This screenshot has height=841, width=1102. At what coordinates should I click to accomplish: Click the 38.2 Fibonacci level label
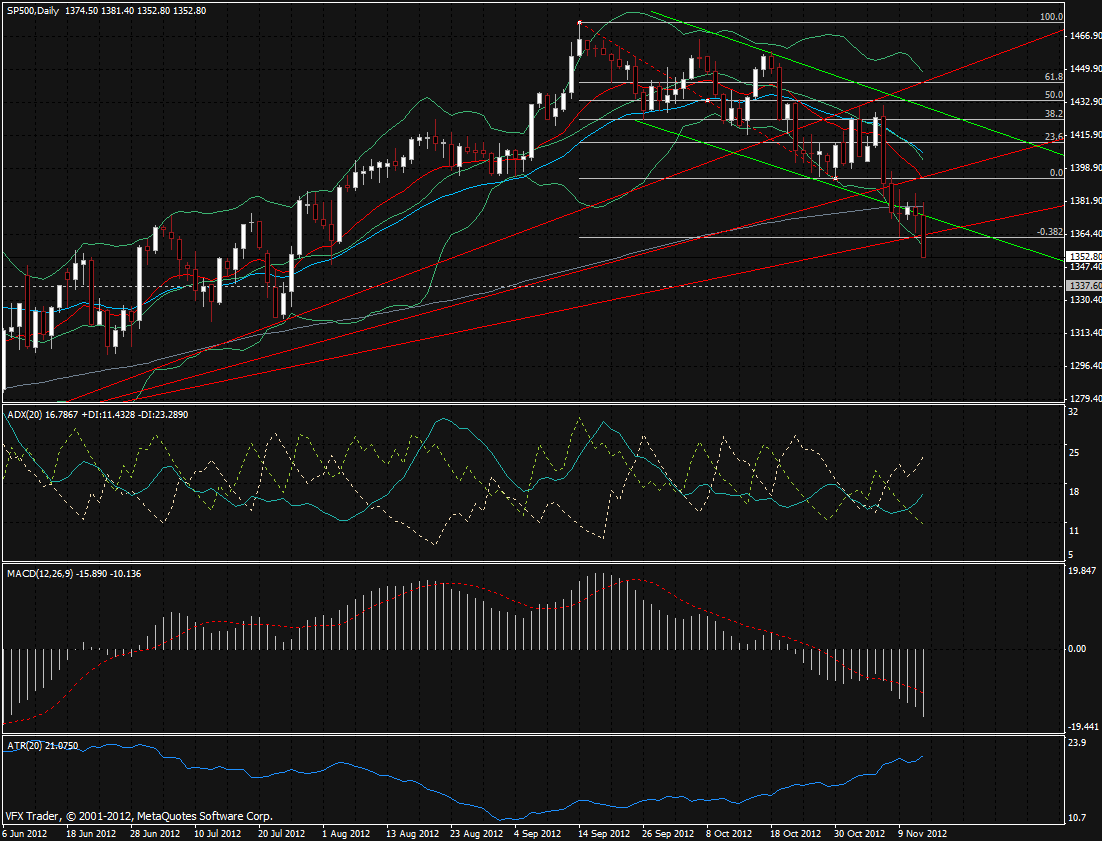coord(1052,114)
